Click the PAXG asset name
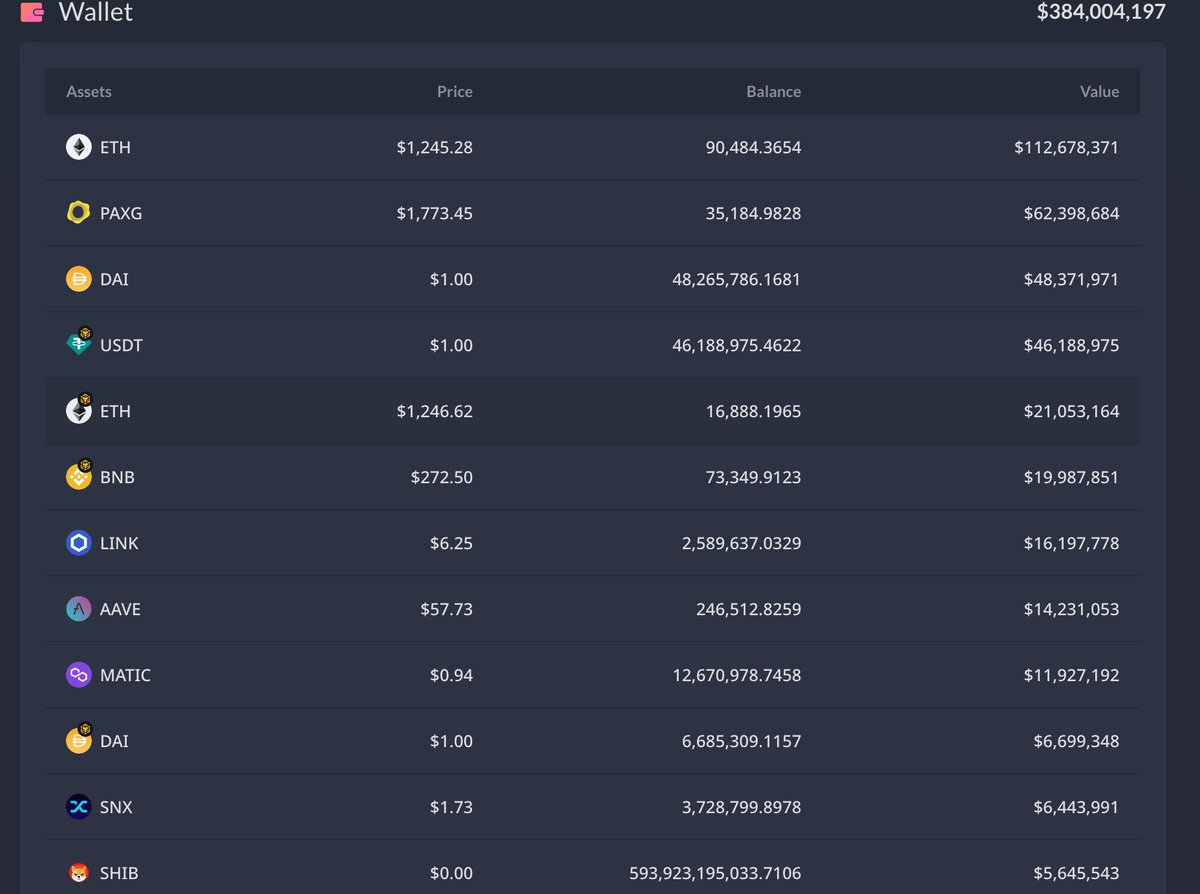The width and height of the screenshot is (1200, 894). tap(121, 213)
